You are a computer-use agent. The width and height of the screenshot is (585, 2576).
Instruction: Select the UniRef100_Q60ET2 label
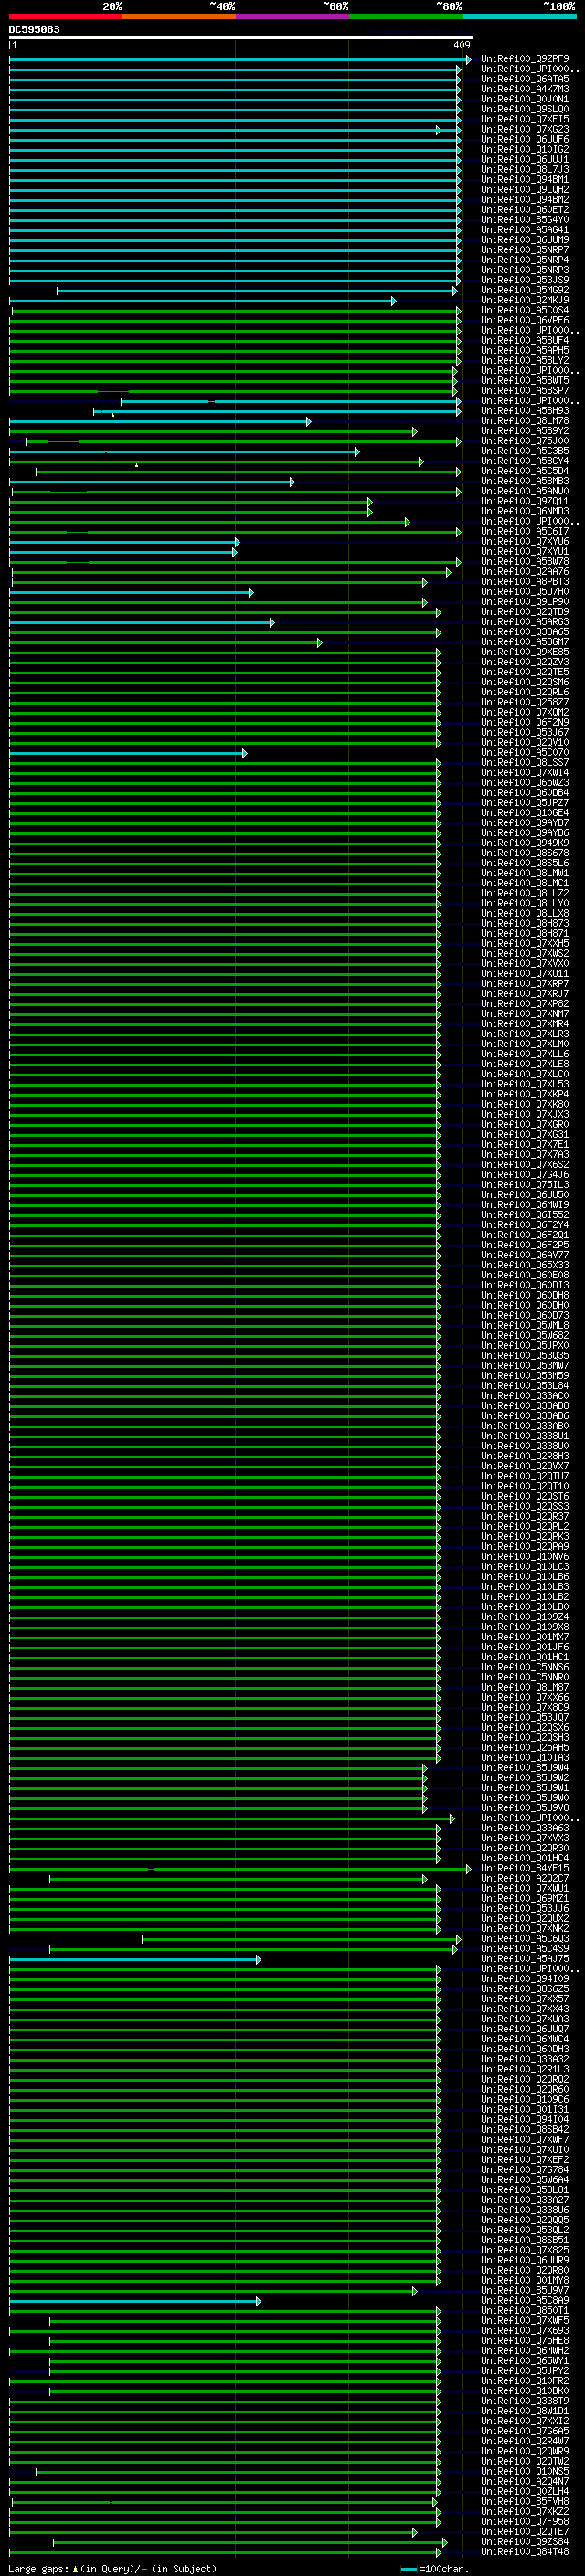[x=524, y=209]
